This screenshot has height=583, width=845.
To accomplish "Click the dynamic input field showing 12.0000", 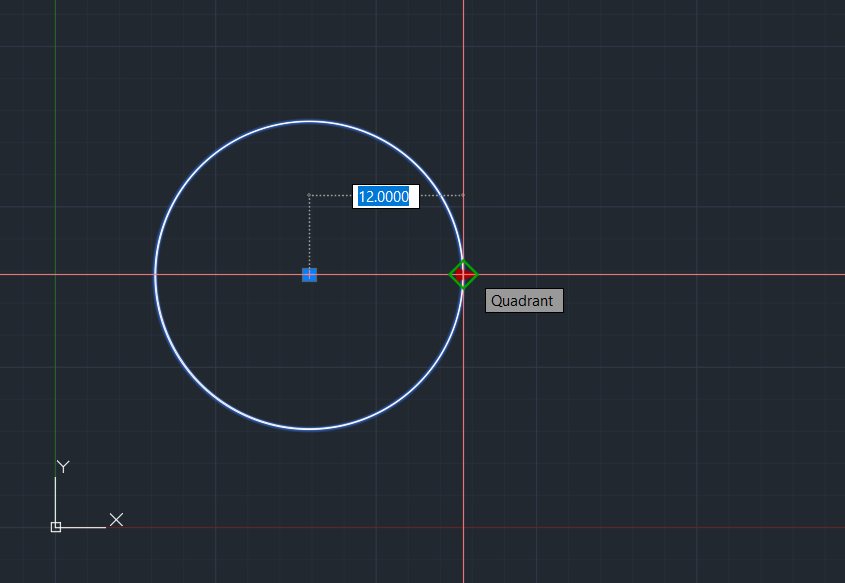I will 384,197.
